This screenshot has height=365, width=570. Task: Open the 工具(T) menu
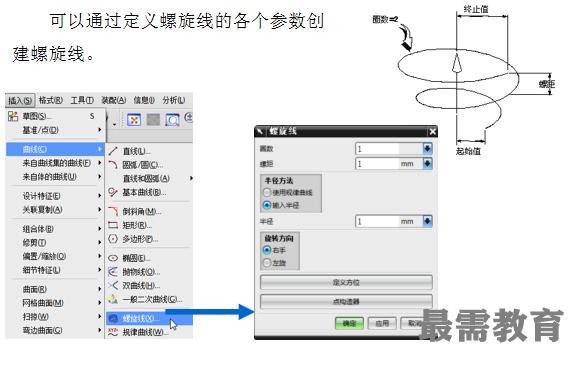point(82,100)
